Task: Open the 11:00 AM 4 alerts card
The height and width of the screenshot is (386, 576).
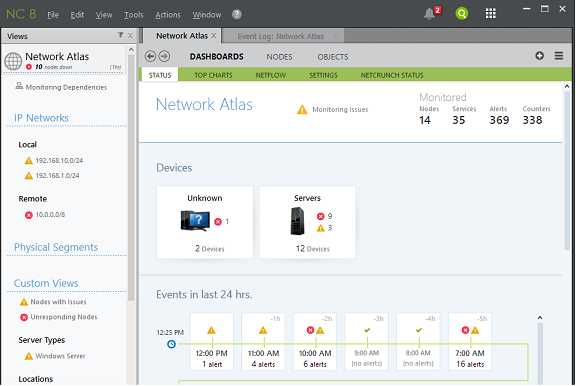Action: point(263,341)
